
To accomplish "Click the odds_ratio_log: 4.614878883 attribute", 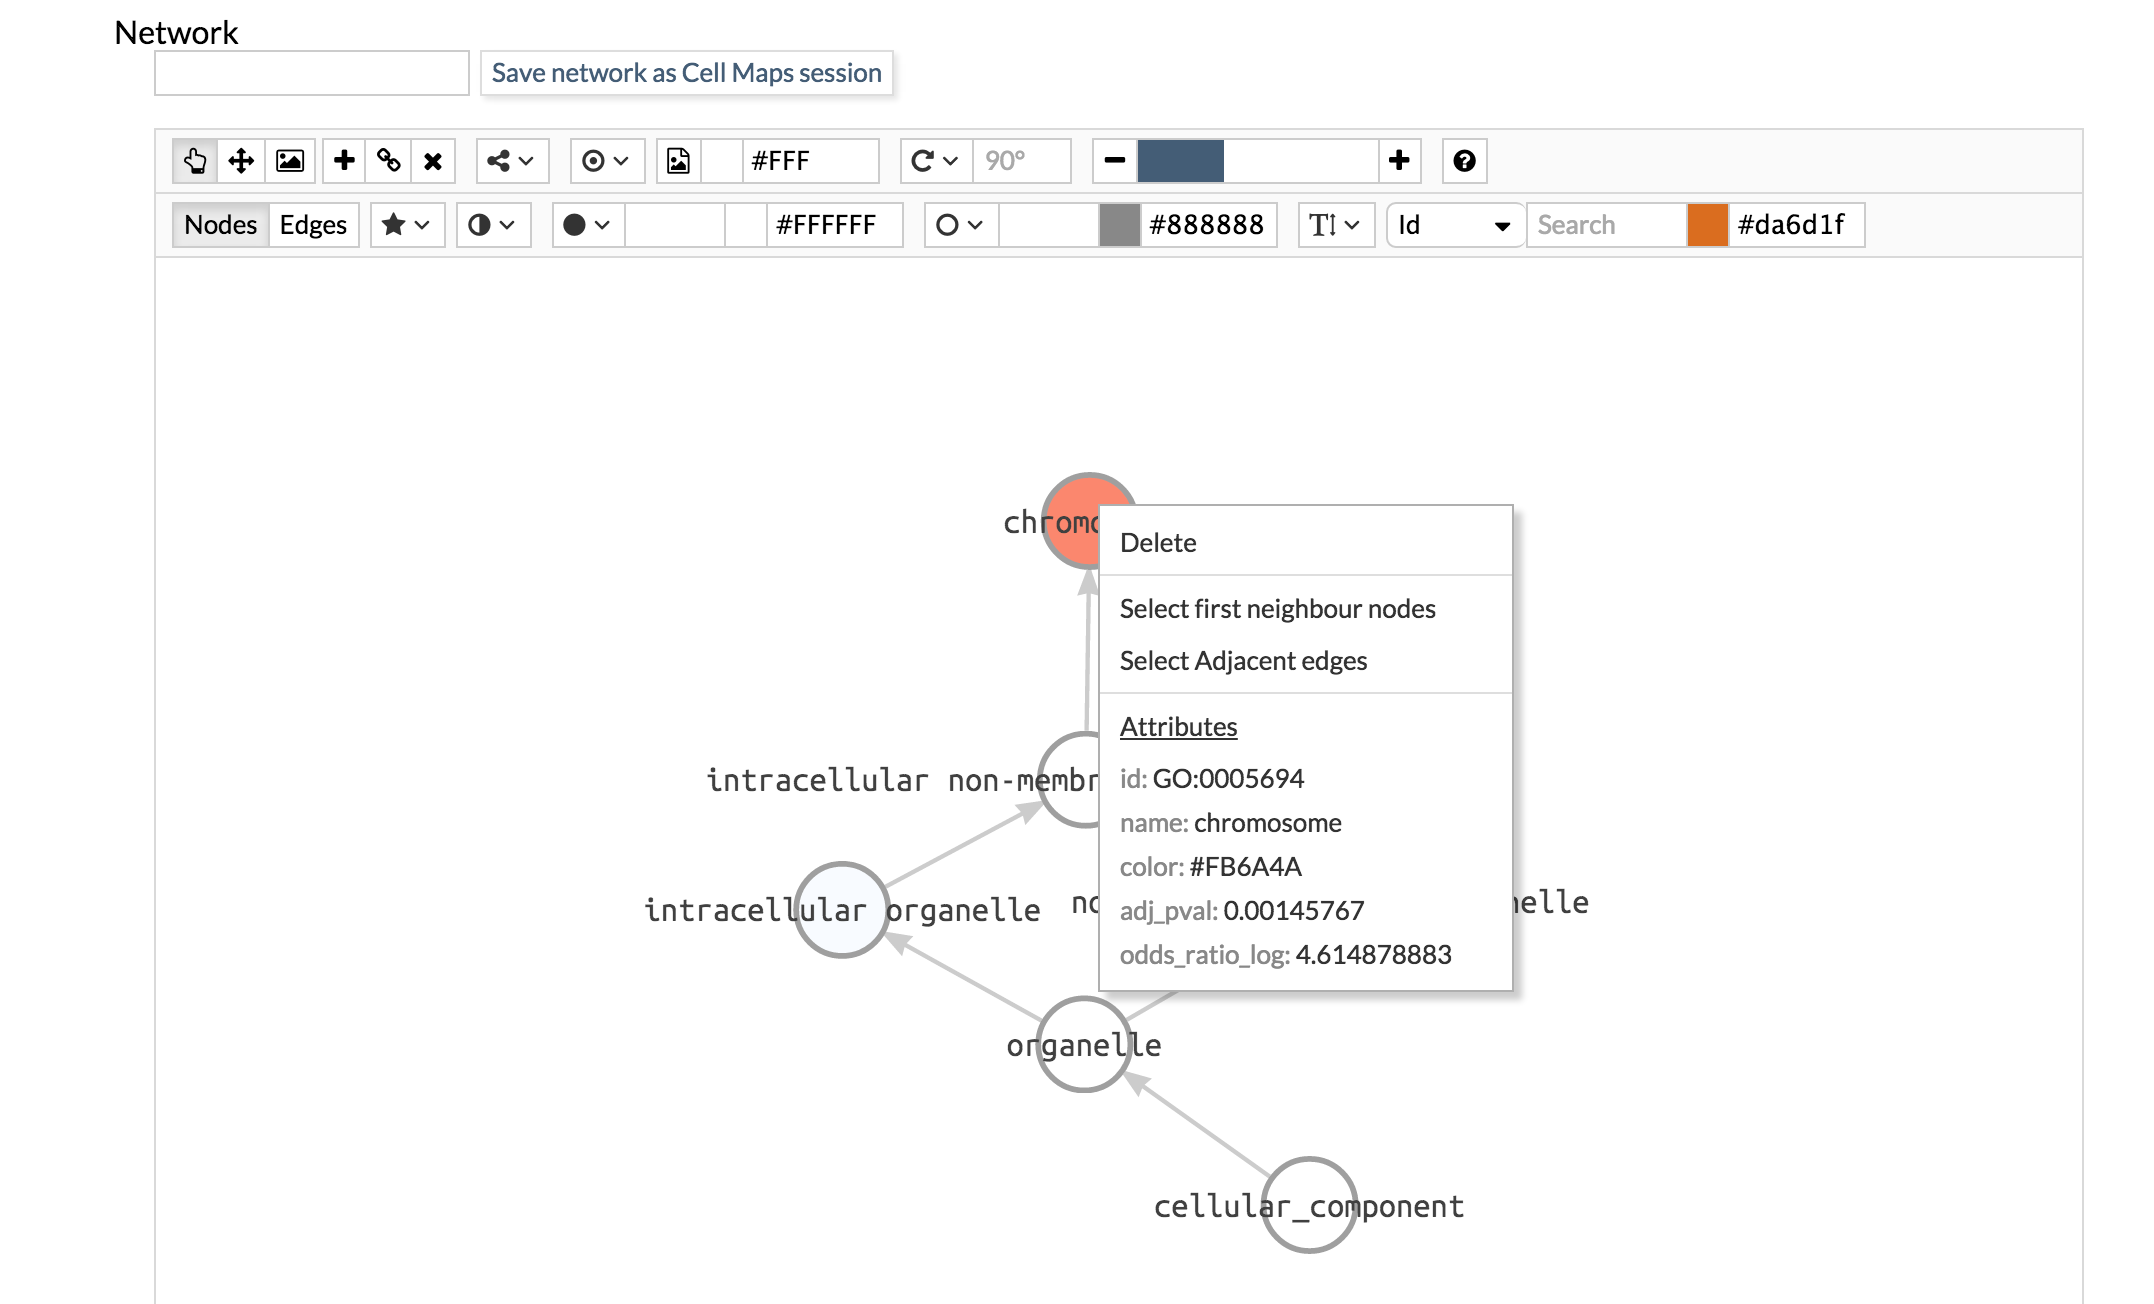I will [1286, 955].
